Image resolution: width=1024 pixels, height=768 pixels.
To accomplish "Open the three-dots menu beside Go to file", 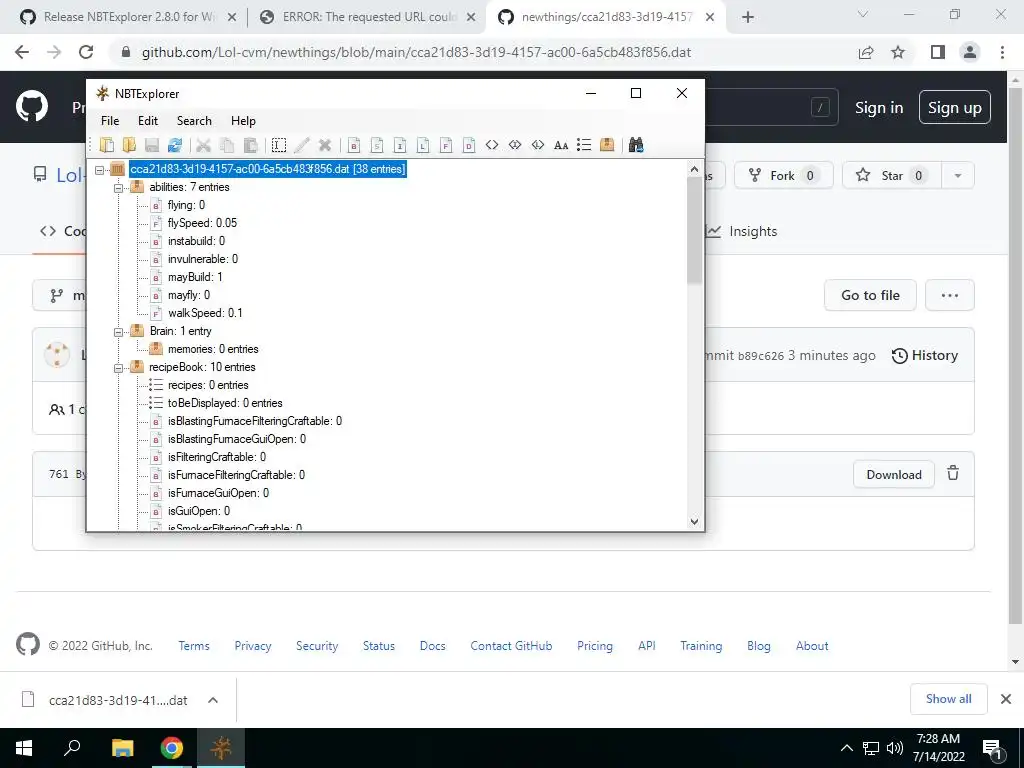I will tap(950, 295).
